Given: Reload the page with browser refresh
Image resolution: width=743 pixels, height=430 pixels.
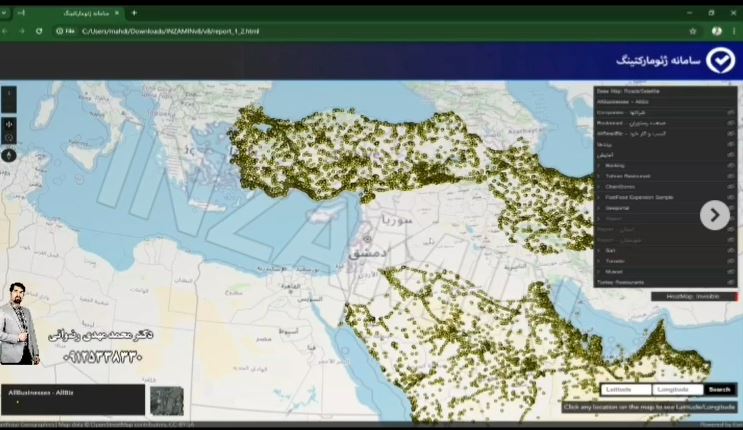Looking at the screenshot, I should [x=39, y=31].
